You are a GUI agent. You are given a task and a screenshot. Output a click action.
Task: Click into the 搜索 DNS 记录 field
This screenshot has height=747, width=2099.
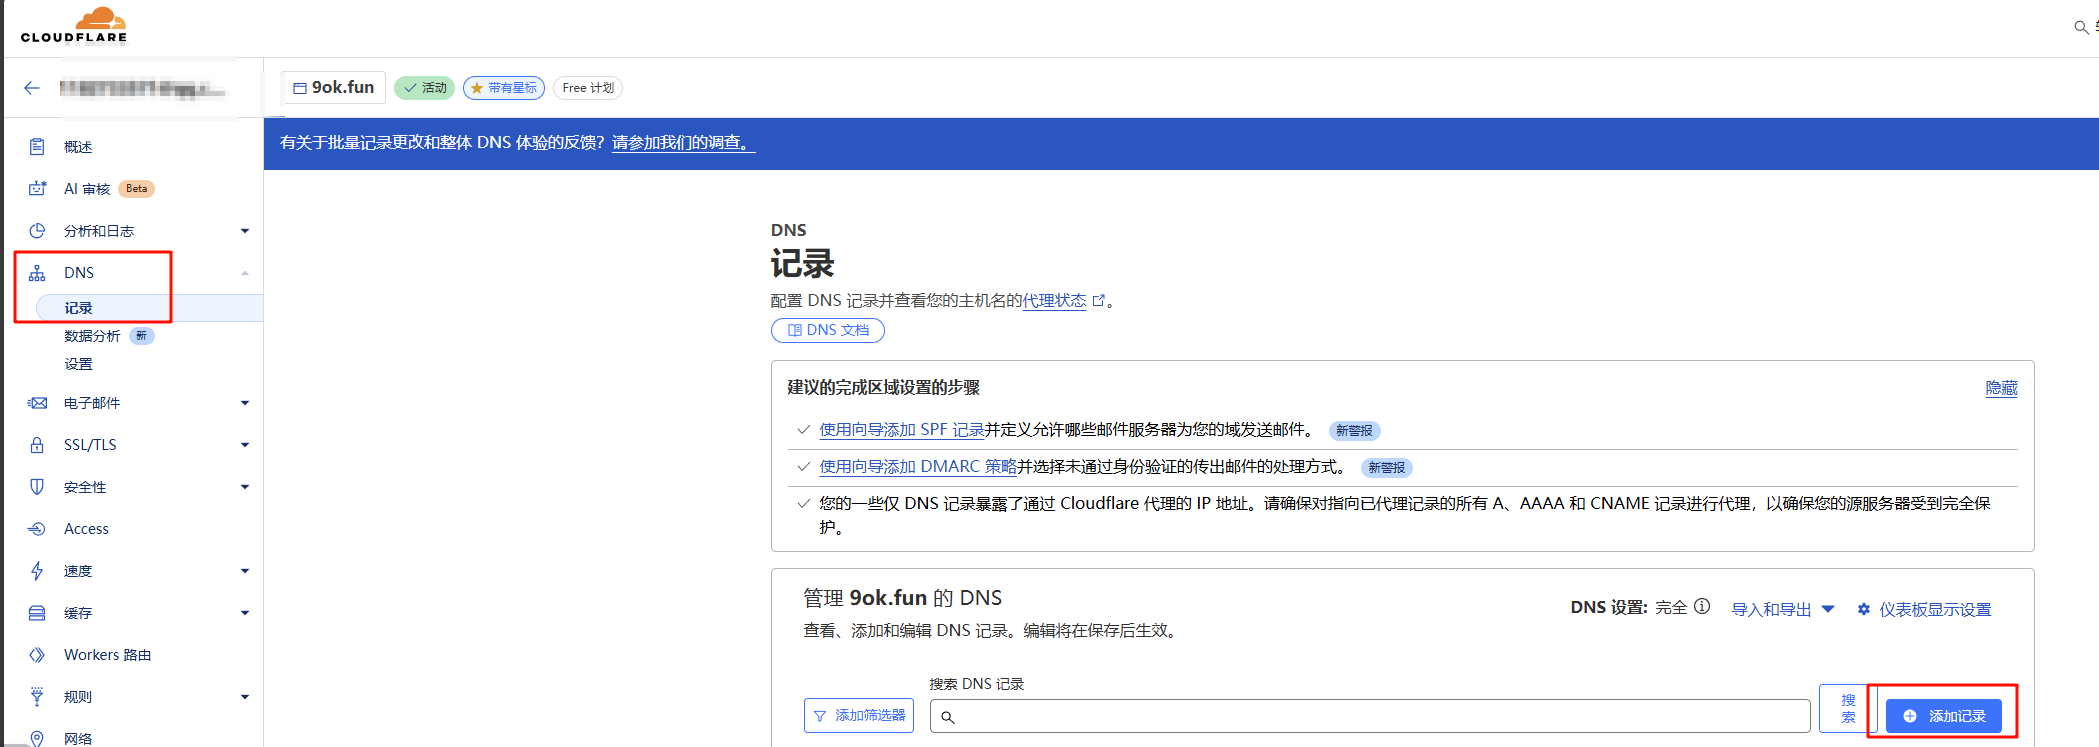(1370, 716)
